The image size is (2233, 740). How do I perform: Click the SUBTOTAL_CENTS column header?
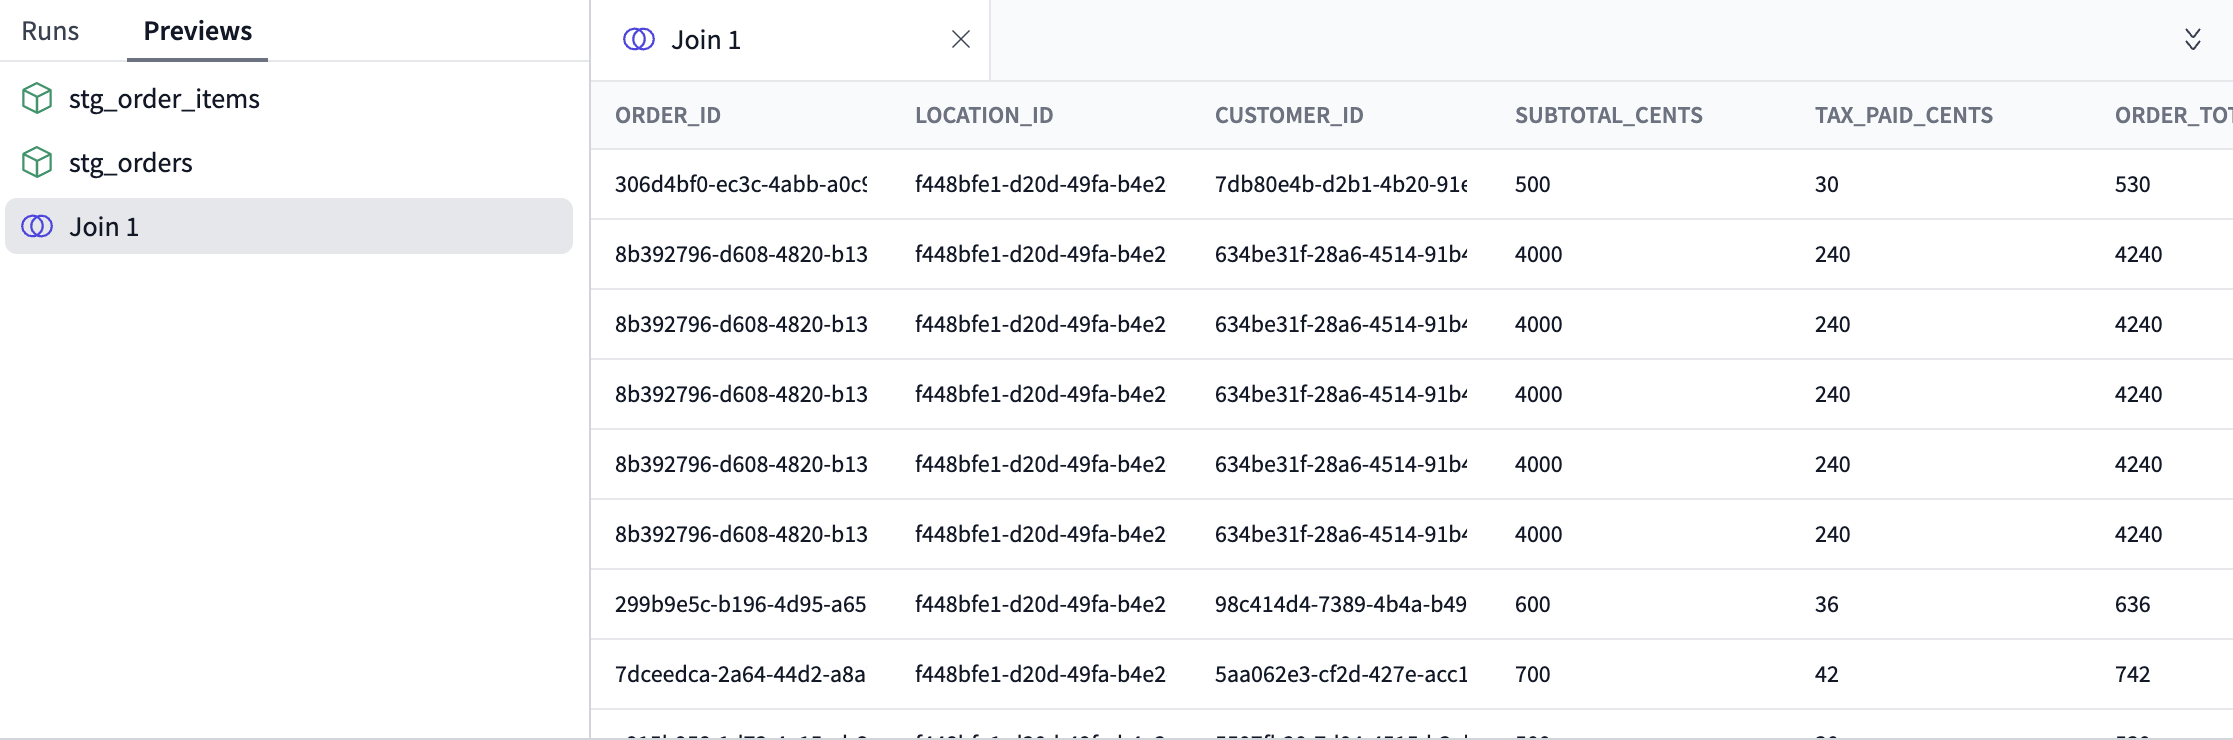pos(1608,115)
